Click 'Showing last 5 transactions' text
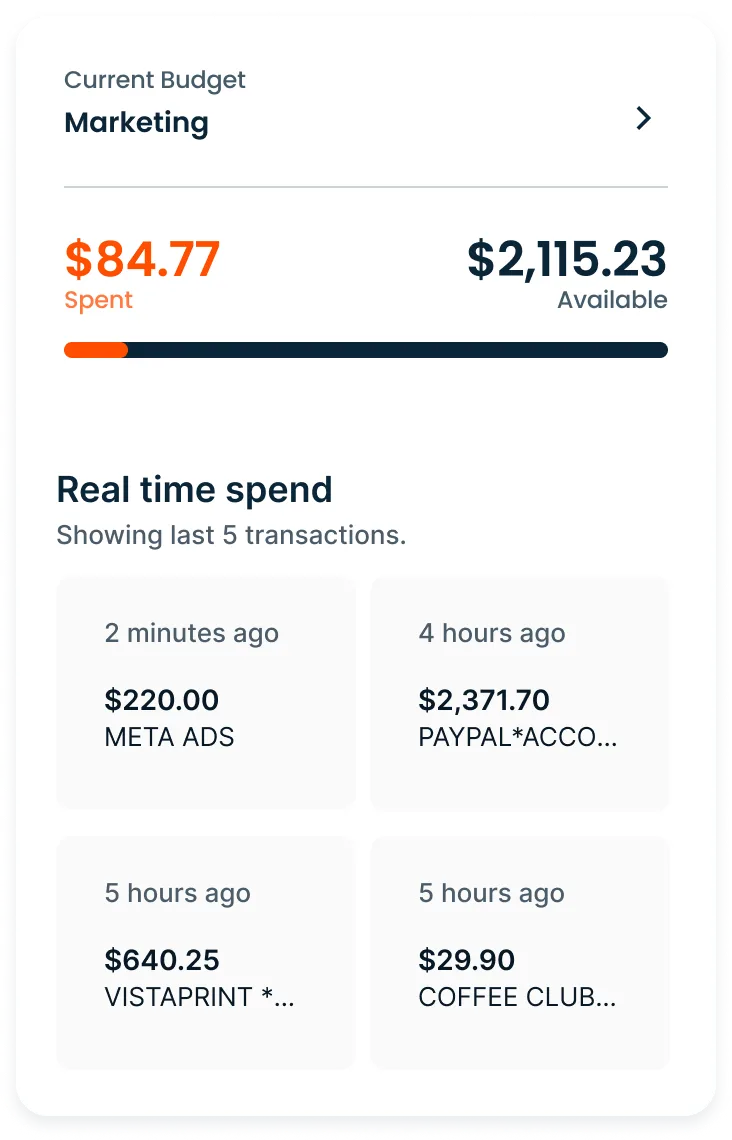Screen dimensions: 732x1140 (x=231, y=535)
